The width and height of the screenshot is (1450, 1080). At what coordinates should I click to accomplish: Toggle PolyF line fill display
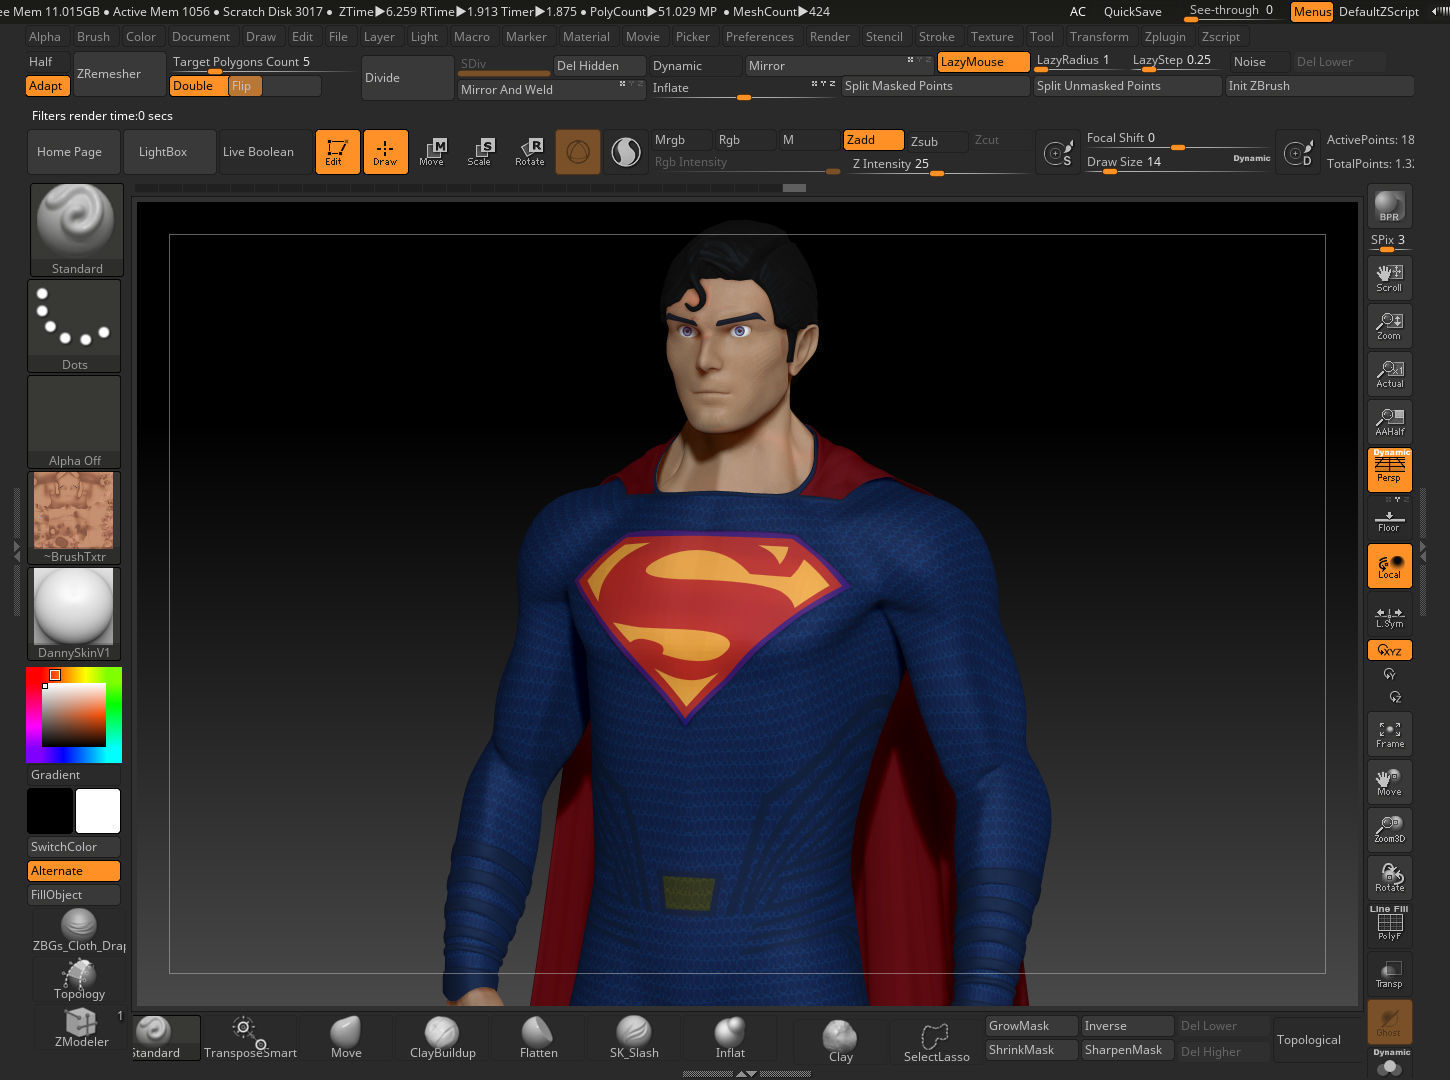(x=1390, y=926)
